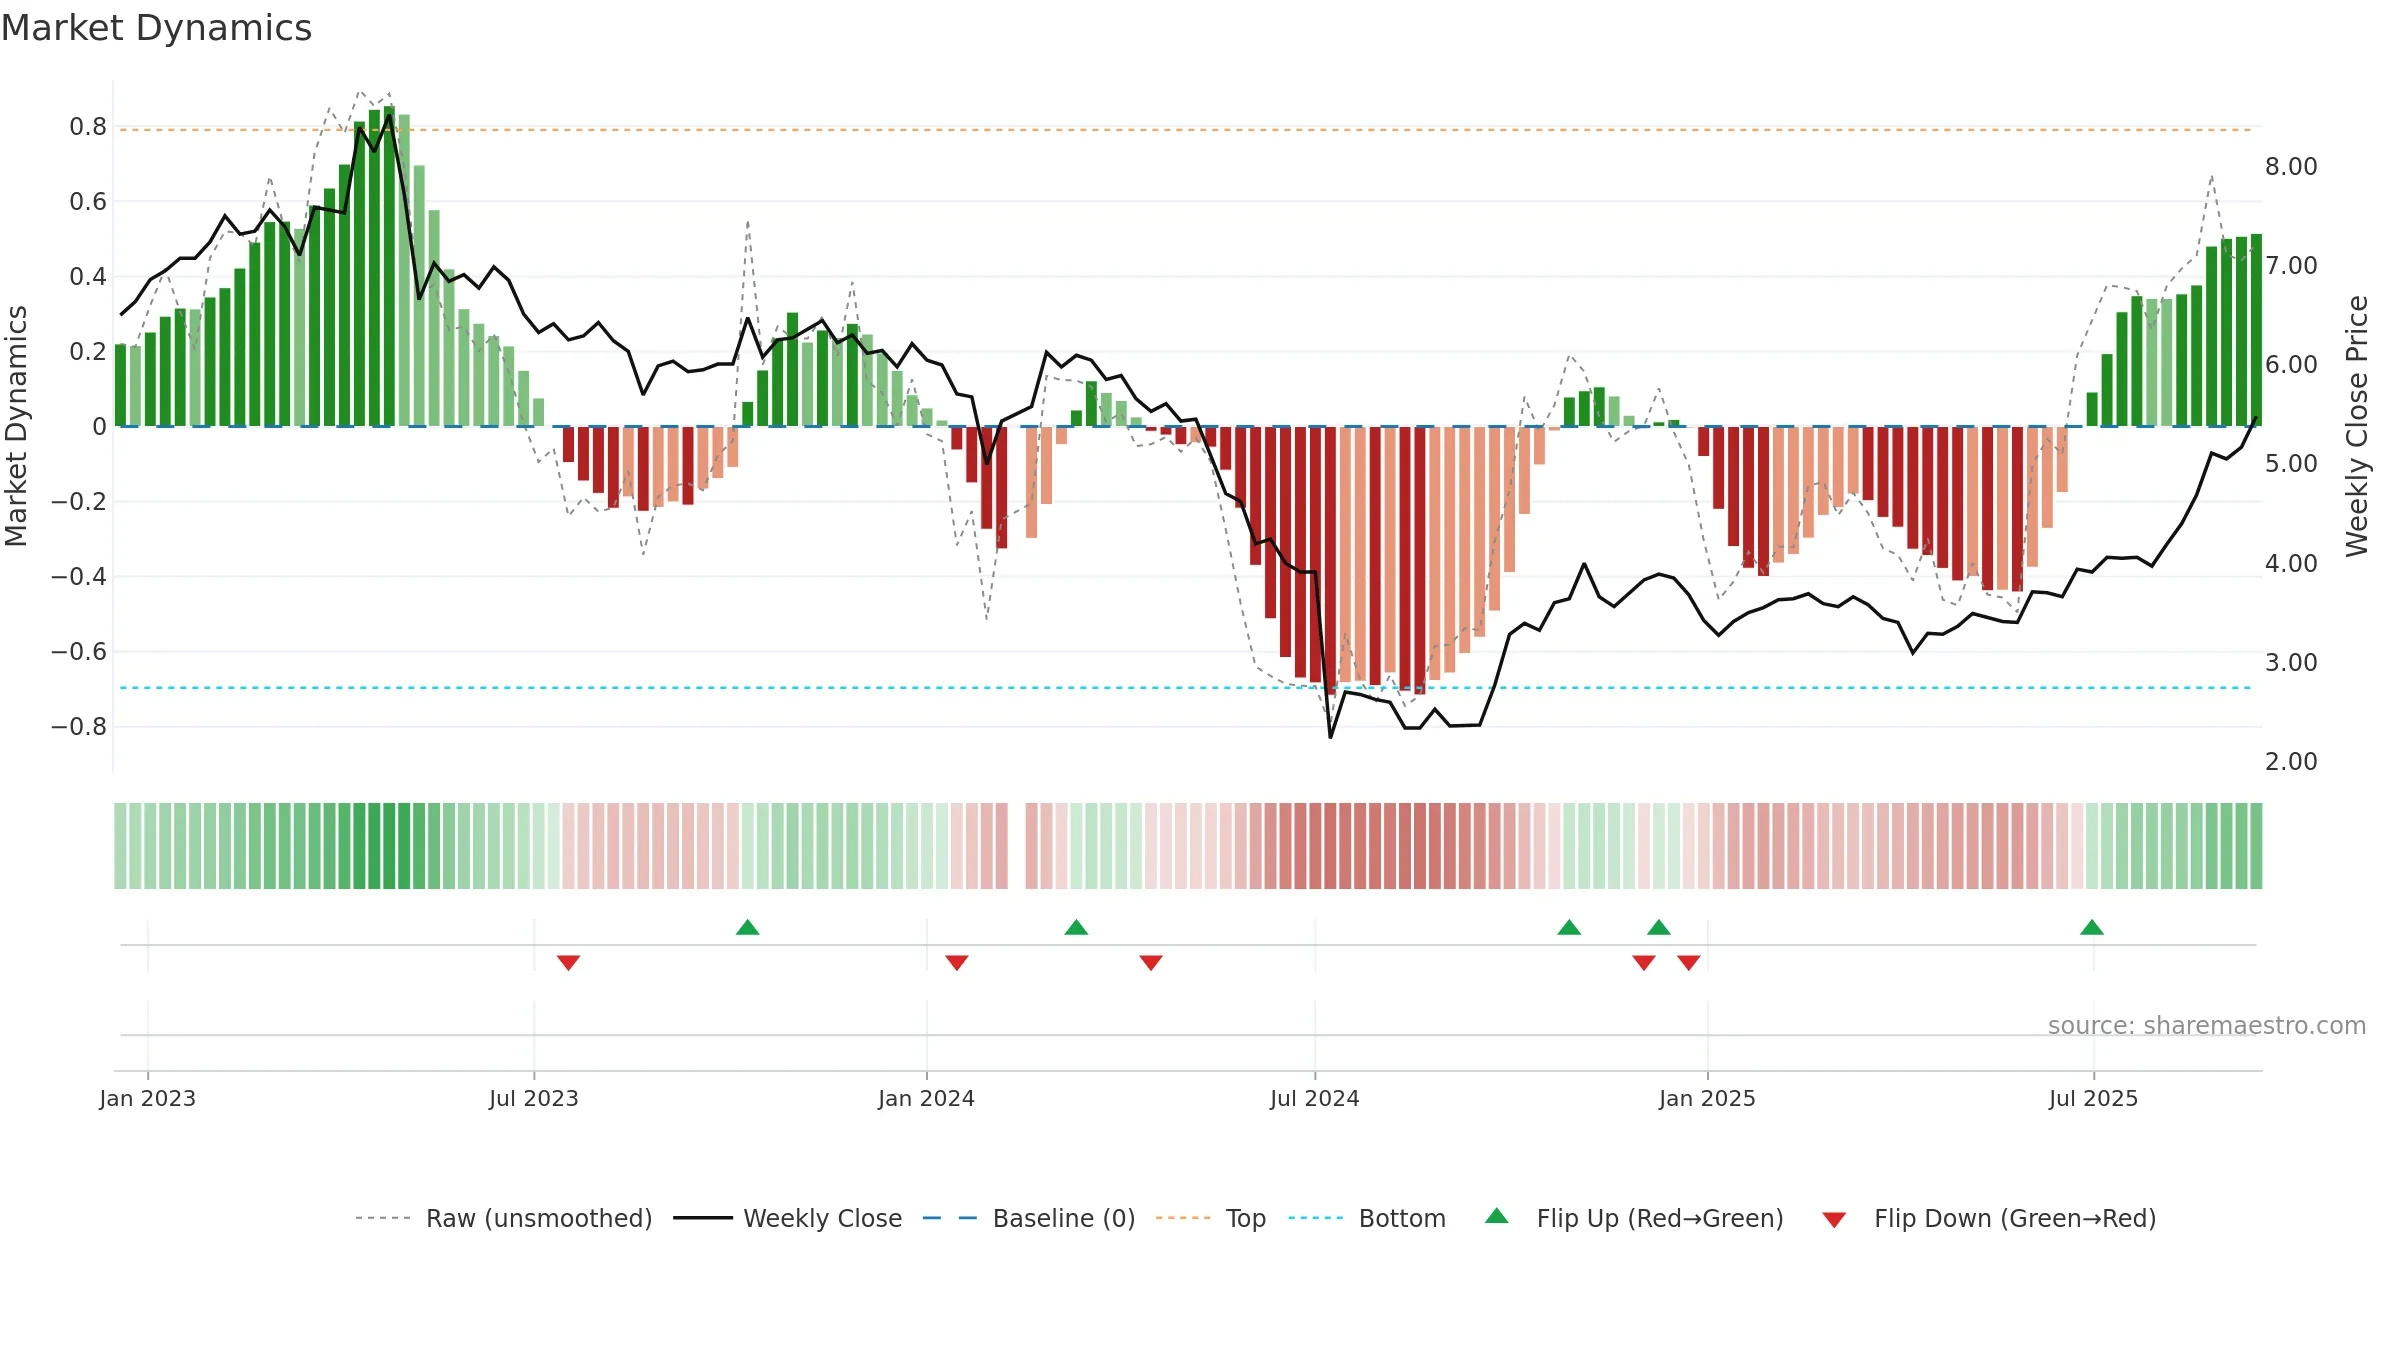Click the 'Jan 2023' date axis label
Image resolution: width=2400 pixels, height=1350 pixels.
click(x=148, y=1098)
